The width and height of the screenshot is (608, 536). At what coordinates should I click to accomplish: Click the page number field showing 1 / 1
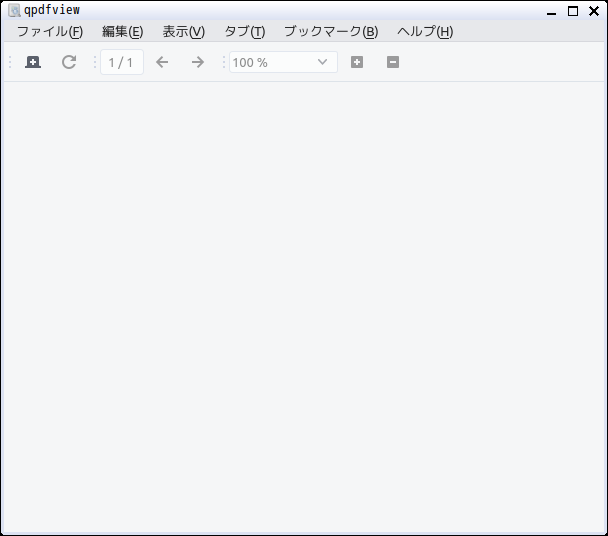click(x=122, y=62)
